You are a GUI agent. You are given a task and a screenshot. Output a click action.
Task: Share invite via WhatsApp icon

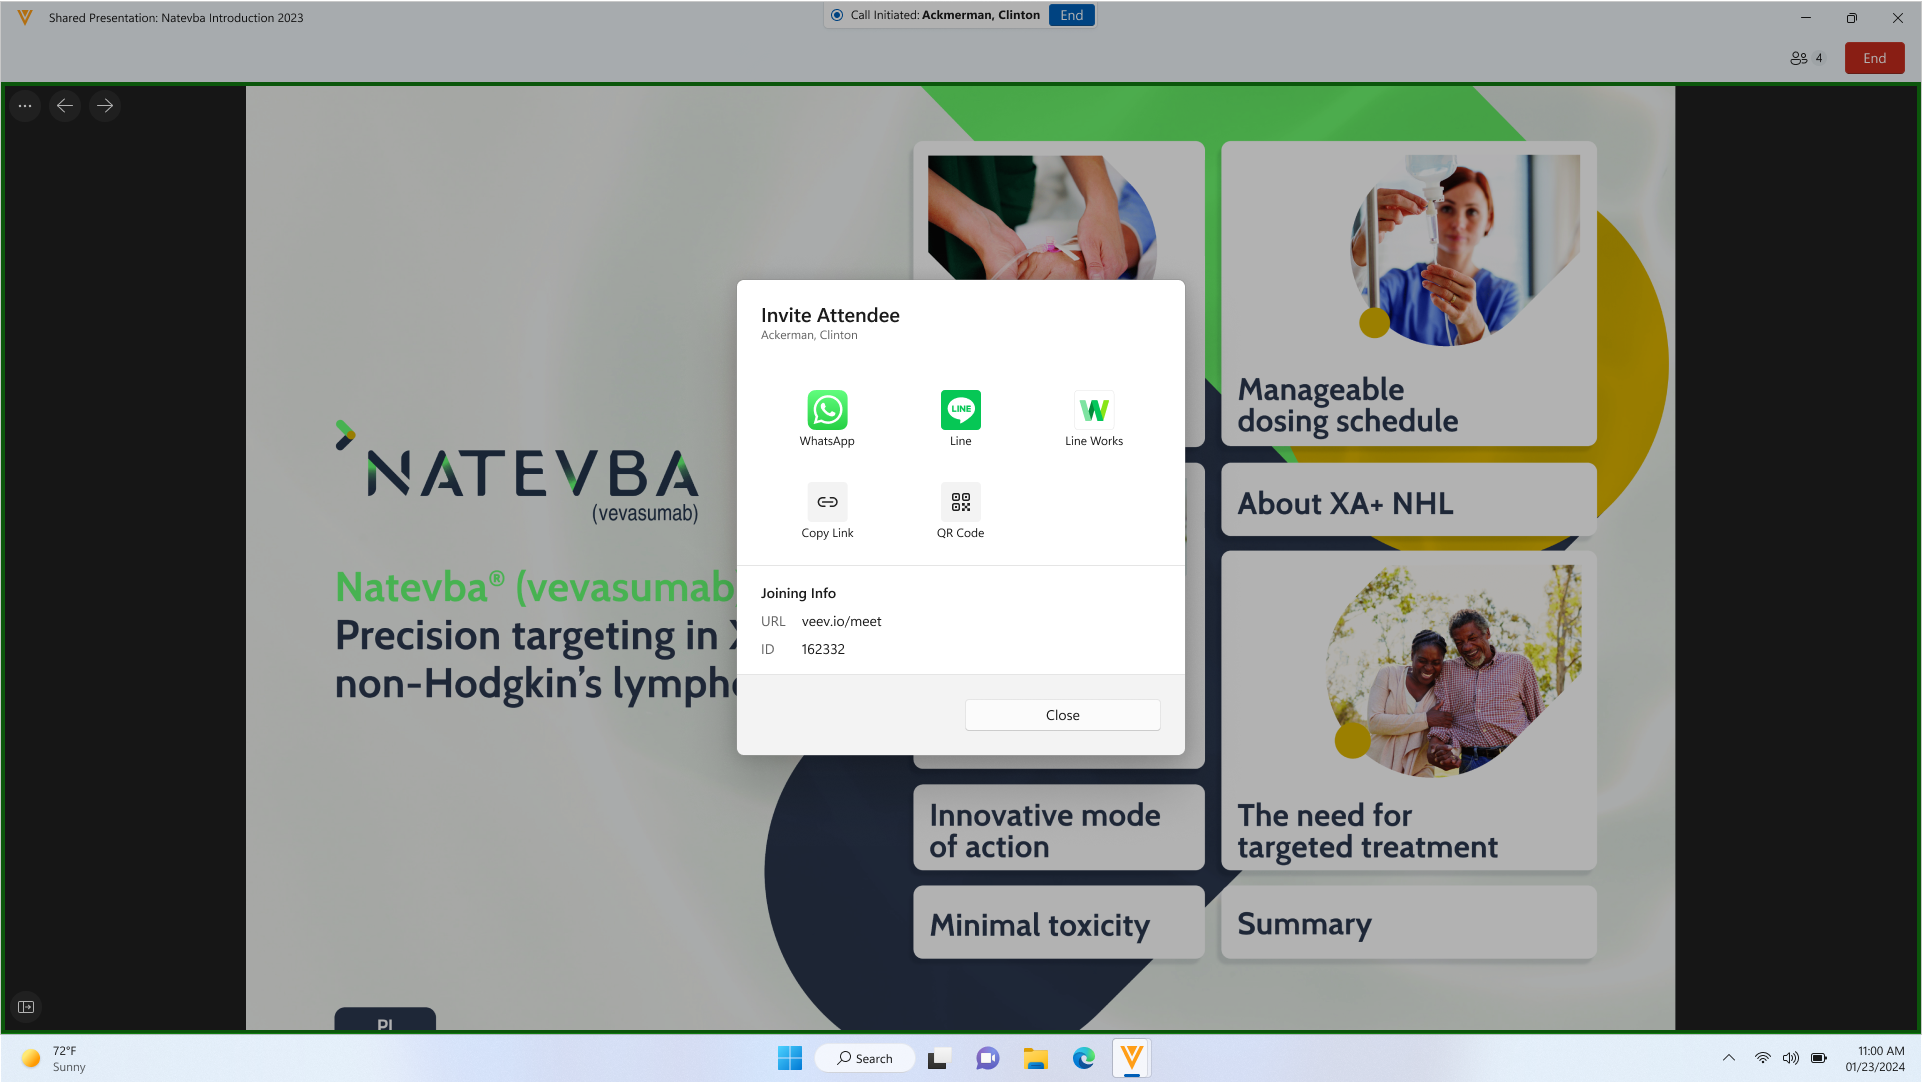pyautogui.click(x=827, y=410)
